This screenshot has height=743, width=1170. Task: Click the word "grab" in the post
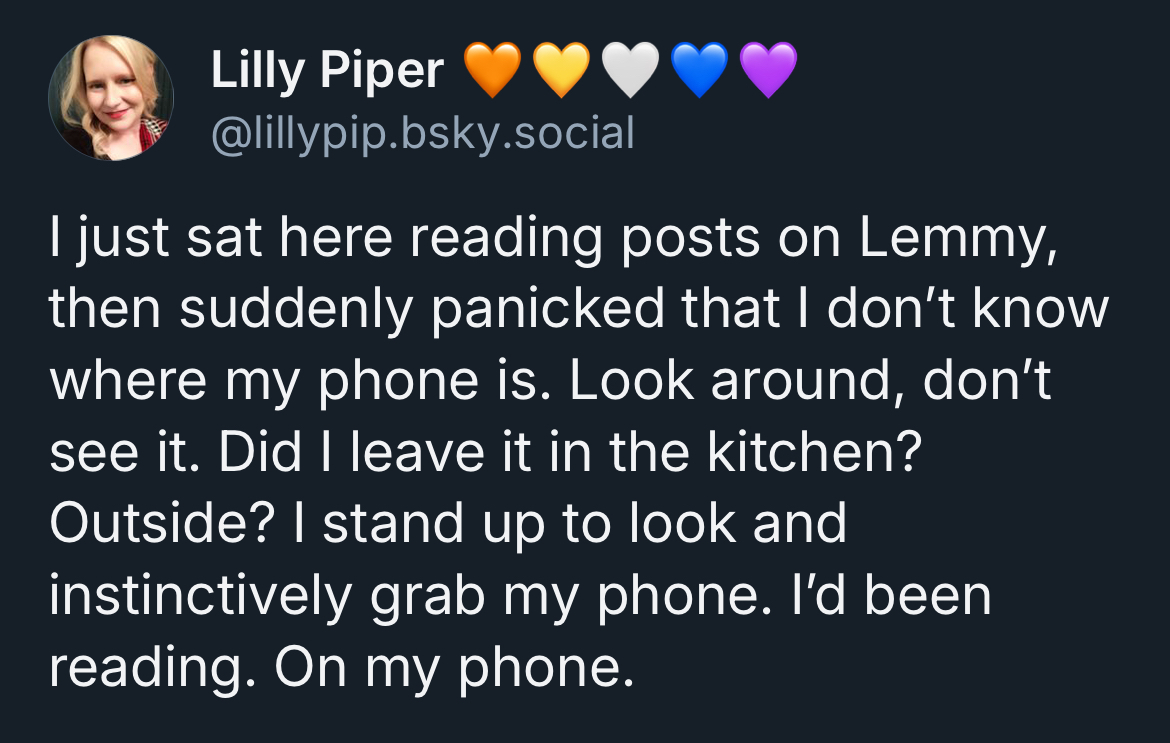point(427,596)
